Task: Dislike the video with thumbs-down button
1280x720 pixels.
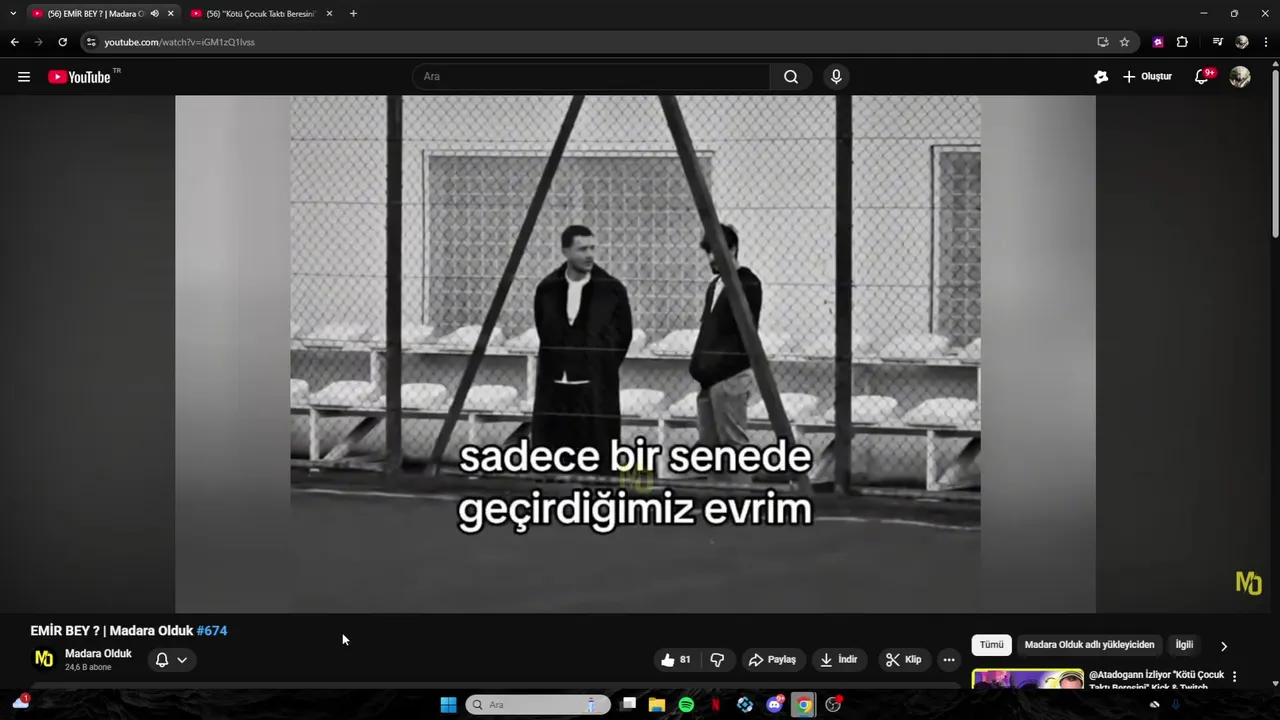Action: click(x=717, y=660)
